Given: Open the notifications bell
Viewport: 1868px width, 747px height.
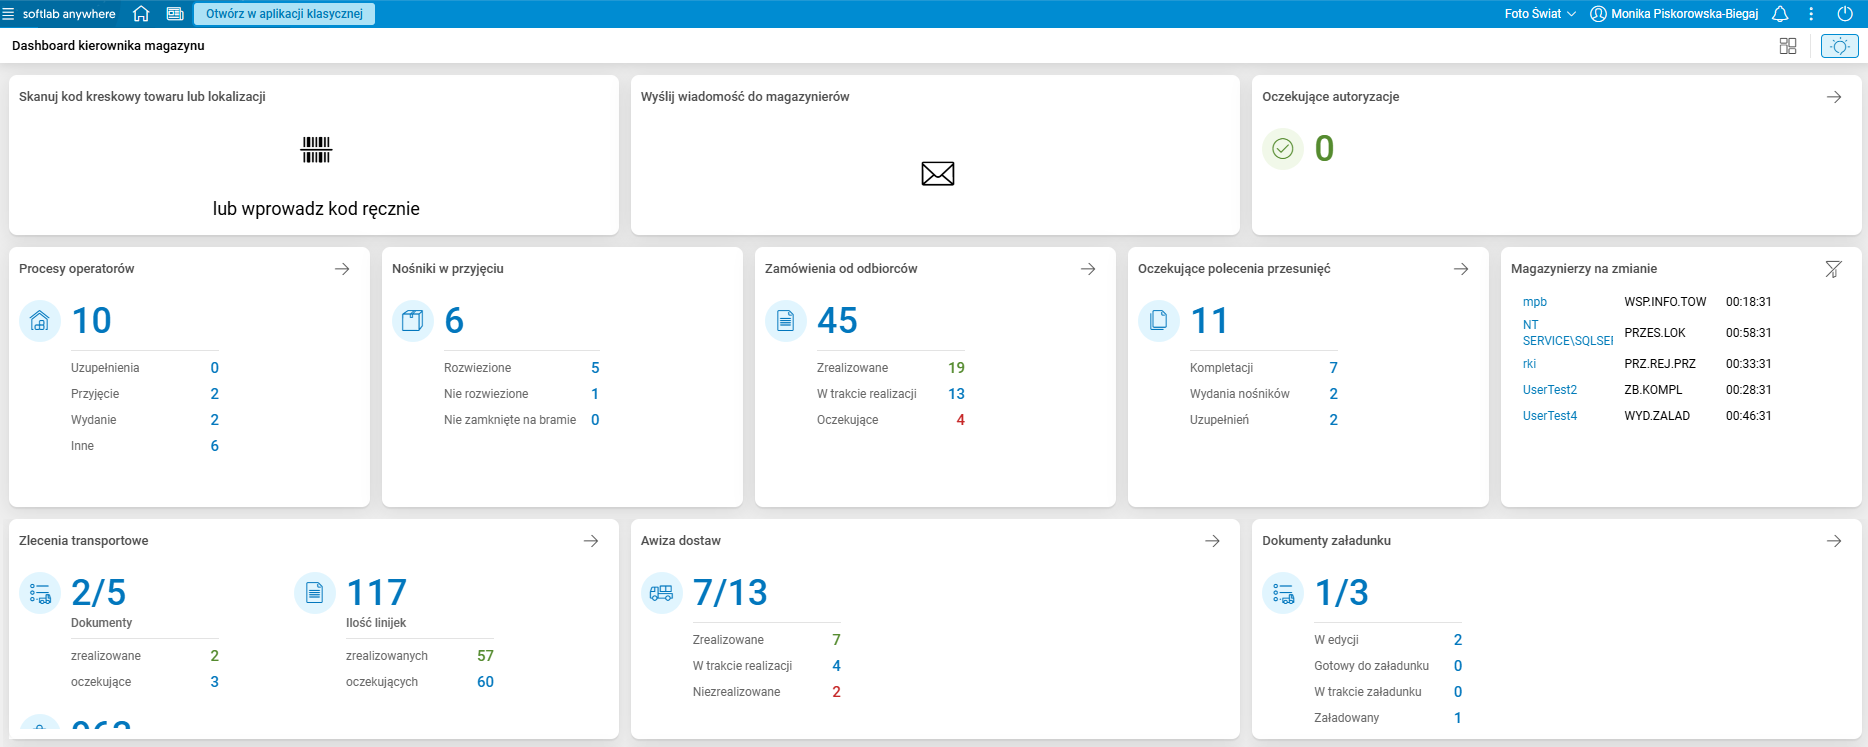Looking at the screenshot, I should point(1780,14).
